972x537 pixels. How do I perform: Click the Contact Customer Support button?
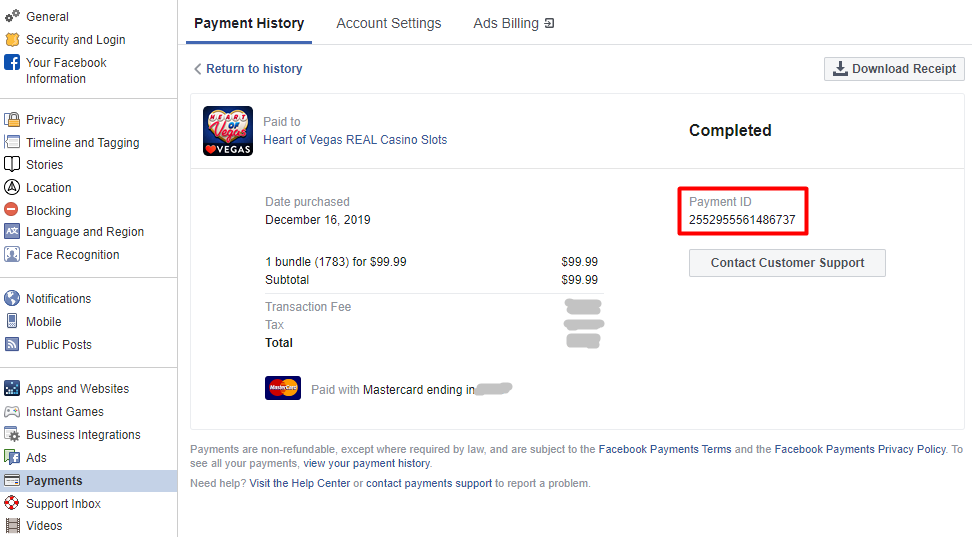[787, 263]
